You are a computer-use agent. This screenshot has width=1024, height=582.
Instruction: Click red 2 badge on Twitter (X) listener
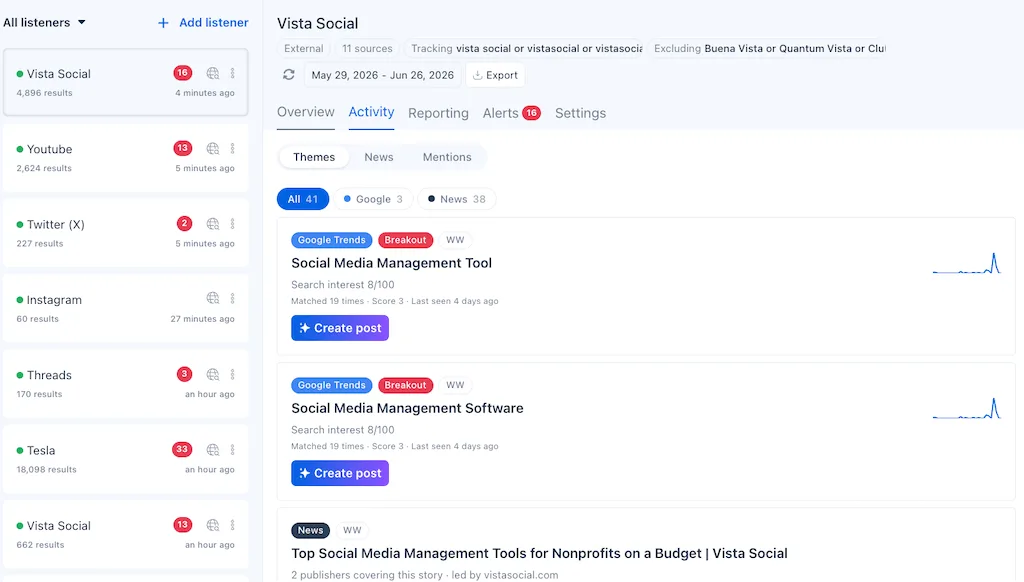tap(184, 223)
